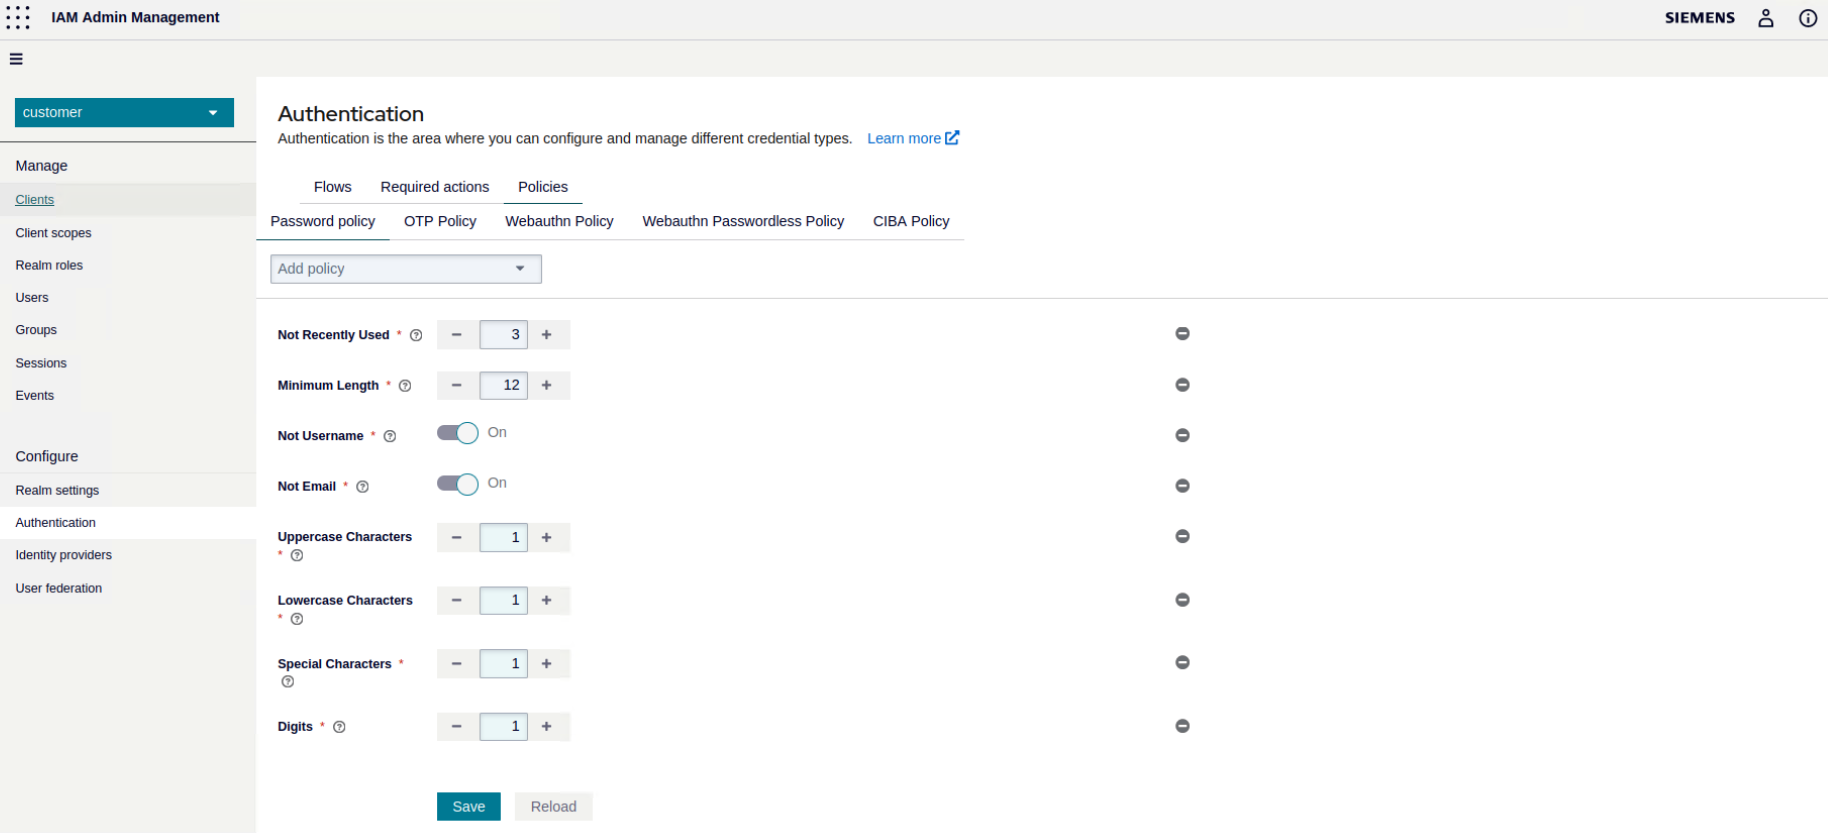Increase Minimum Length with plus button
Screen dimensions: 1828x833
click(x=547, y=385)
